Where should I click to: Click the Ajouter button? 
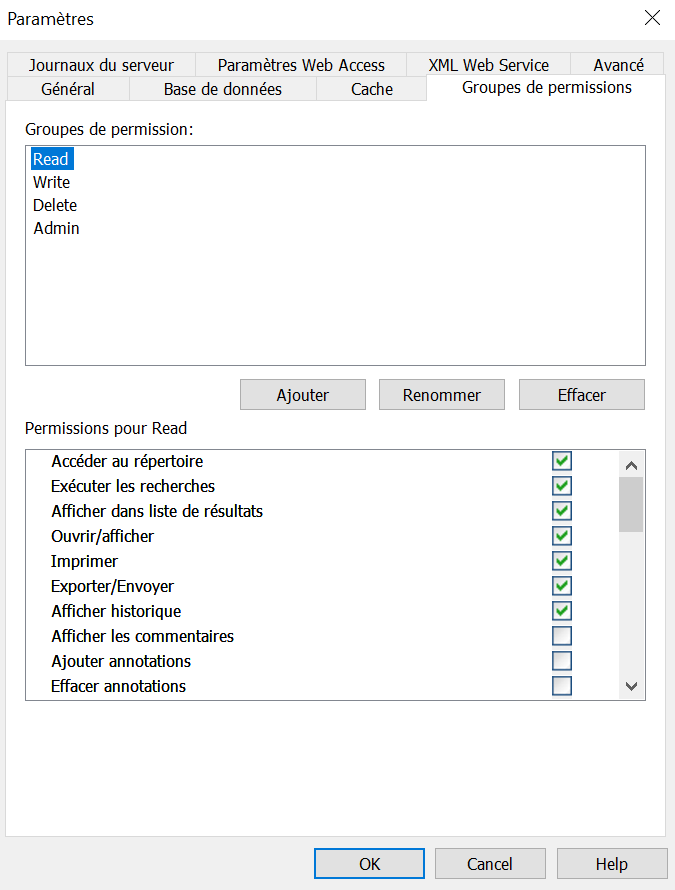tap(303, 394)
